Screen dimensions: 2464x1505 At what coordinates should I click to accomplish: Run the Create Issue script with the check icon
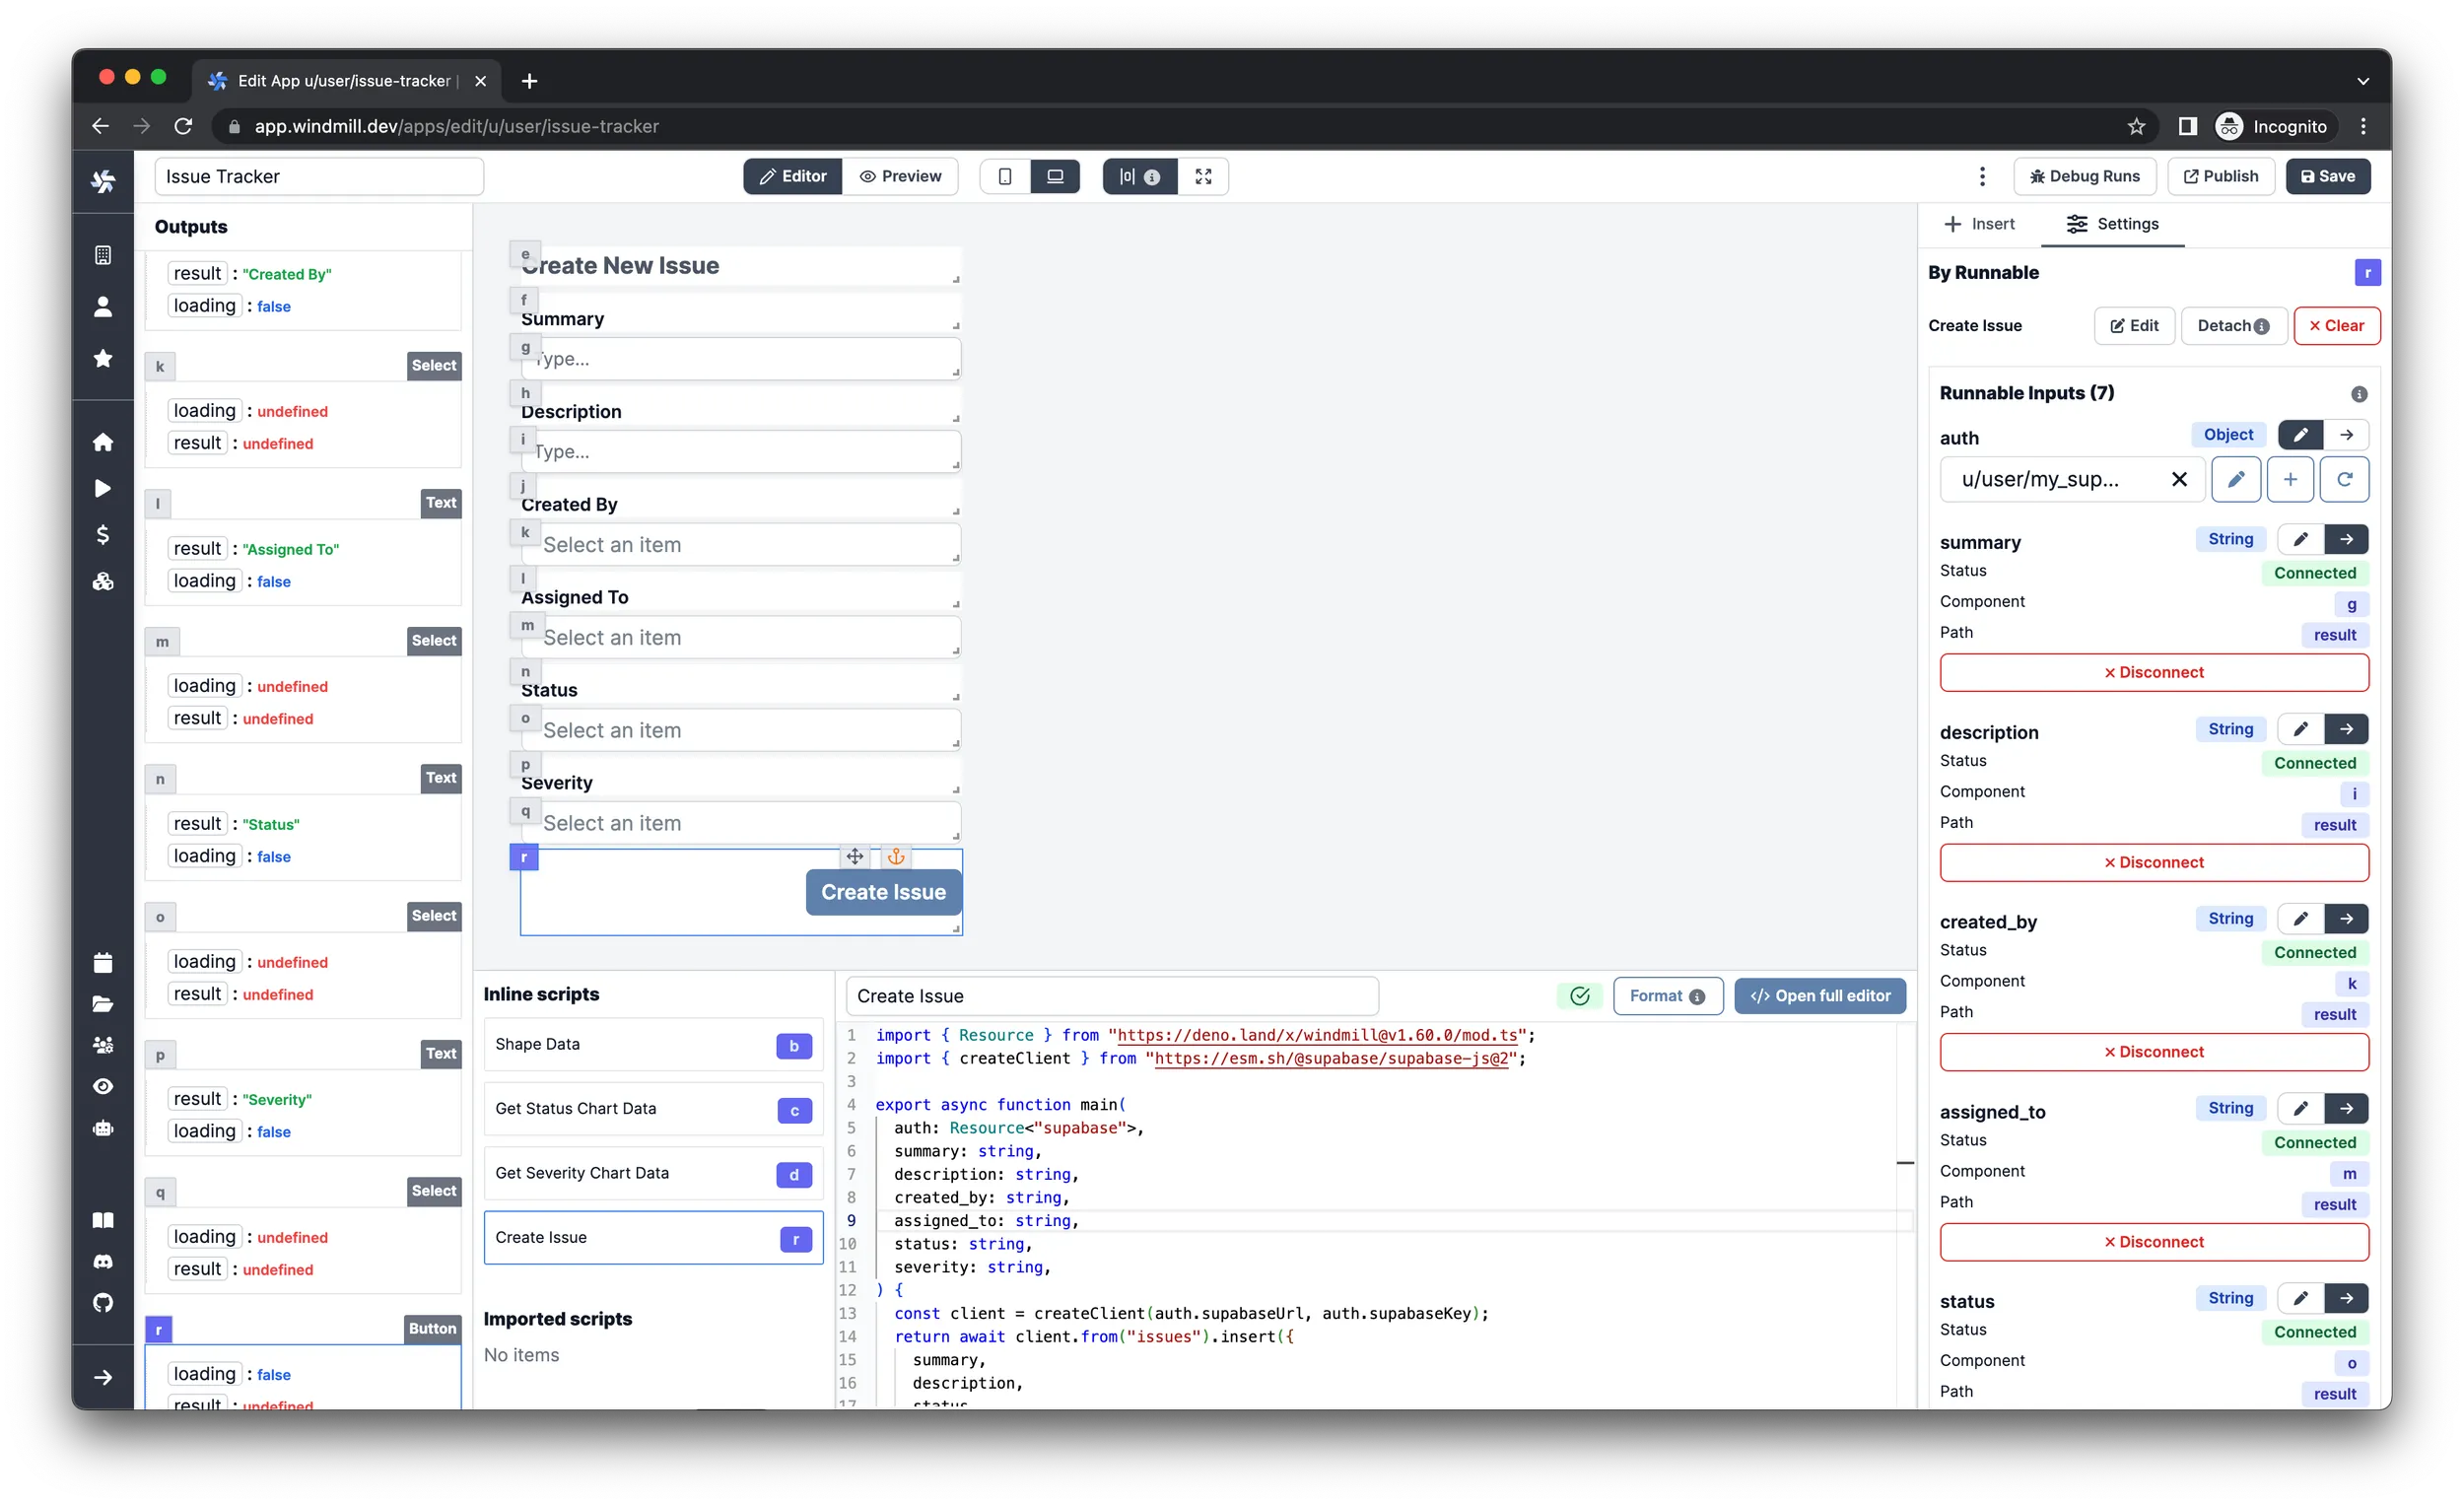point(1578,996)
